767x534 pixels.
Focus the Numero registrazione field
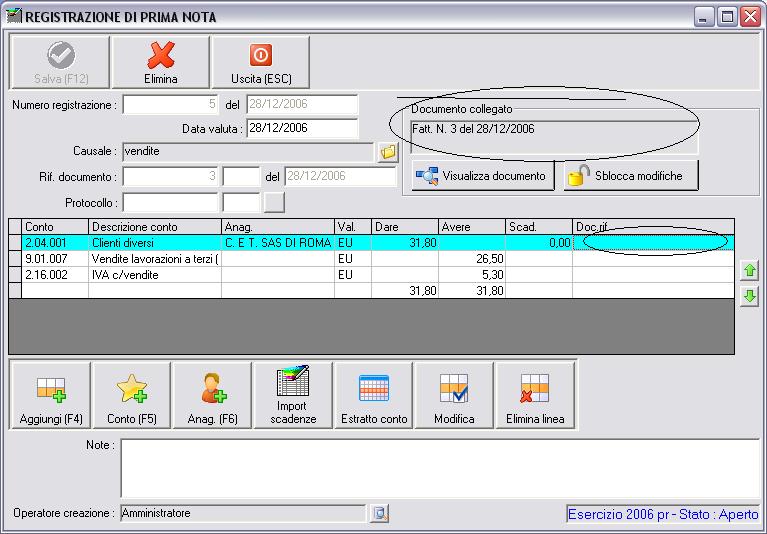171,104
